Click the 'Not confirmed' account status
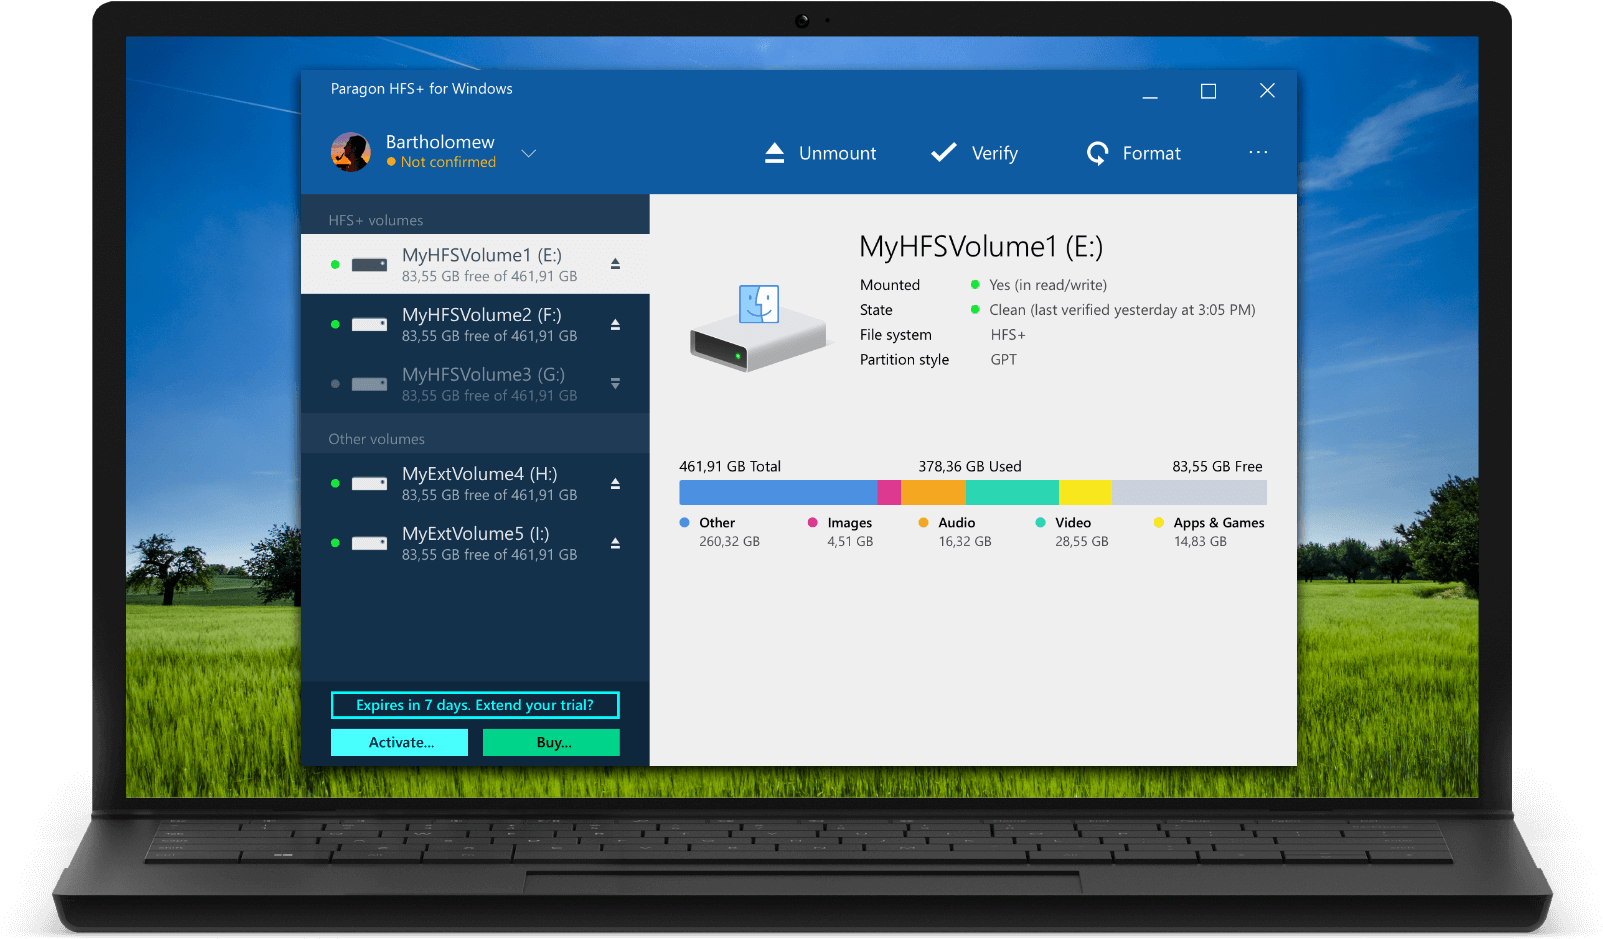Screen dimensions: 1603x939 (442, 162)
